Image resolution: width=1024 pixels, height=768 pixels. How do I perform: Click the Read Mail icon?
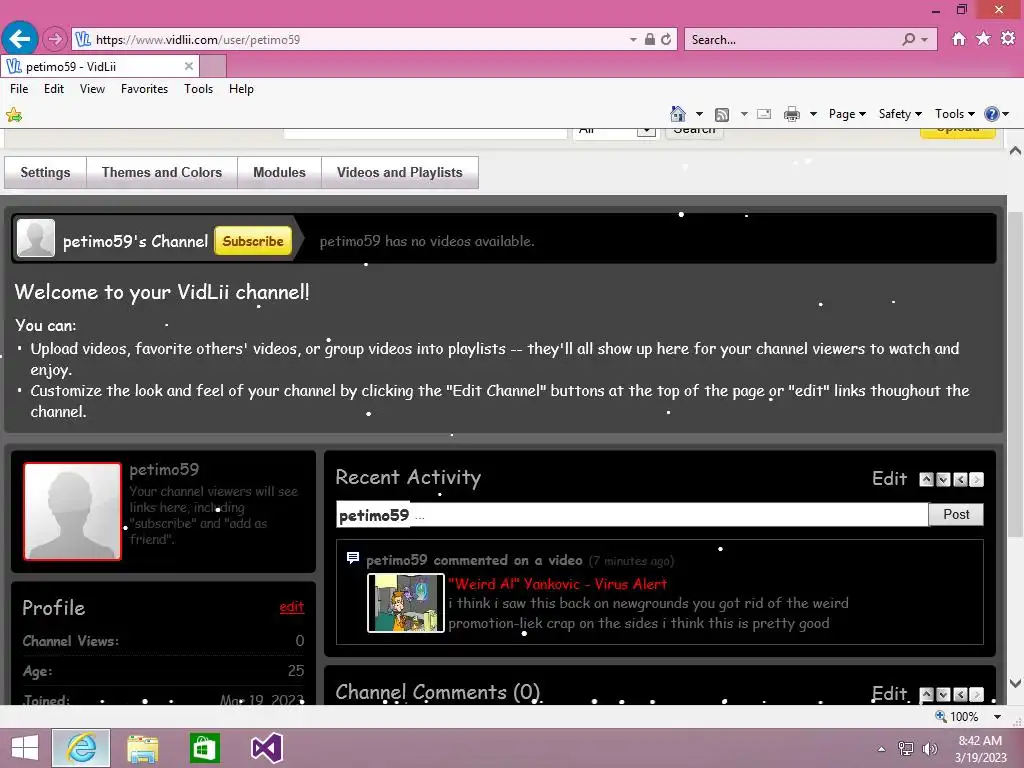(x=764, y=114)
